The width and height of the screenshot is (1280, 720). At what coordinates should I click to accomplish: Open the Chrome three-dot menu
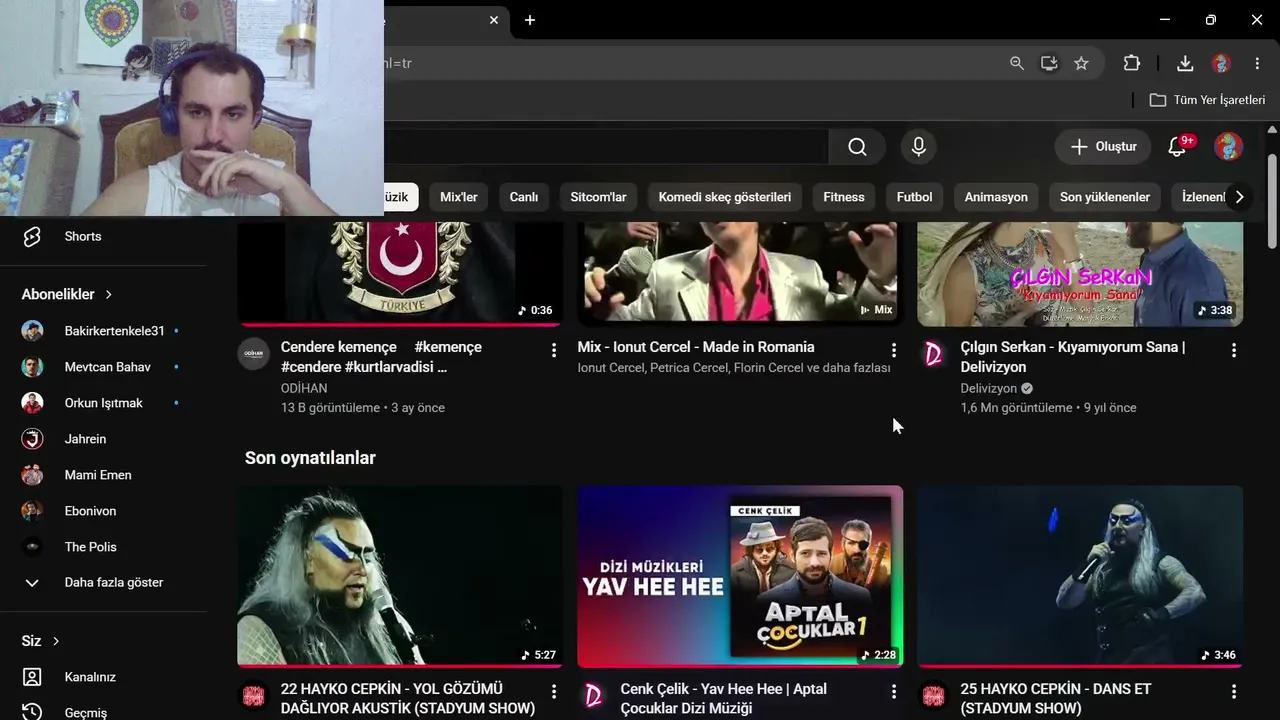[1257, 63]
